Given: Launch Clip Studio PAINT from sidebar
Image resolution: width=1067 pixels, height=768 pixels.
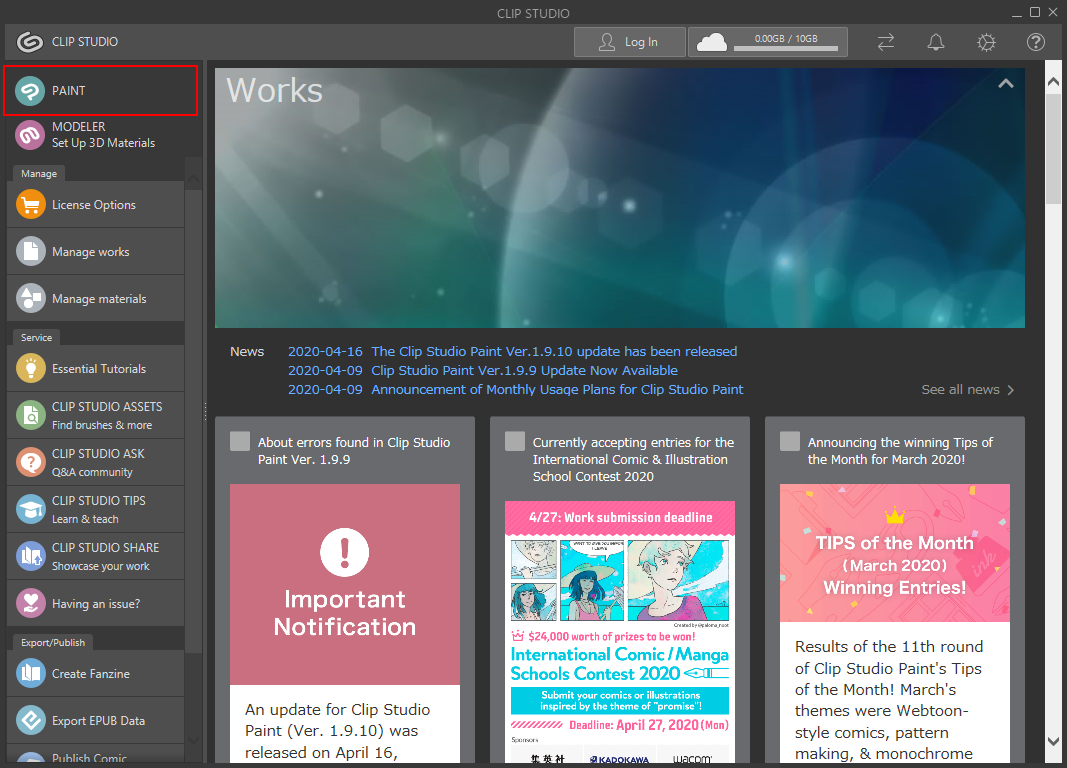Looking at the screenshot, I should pyautogui.click(x=100, y=91).
